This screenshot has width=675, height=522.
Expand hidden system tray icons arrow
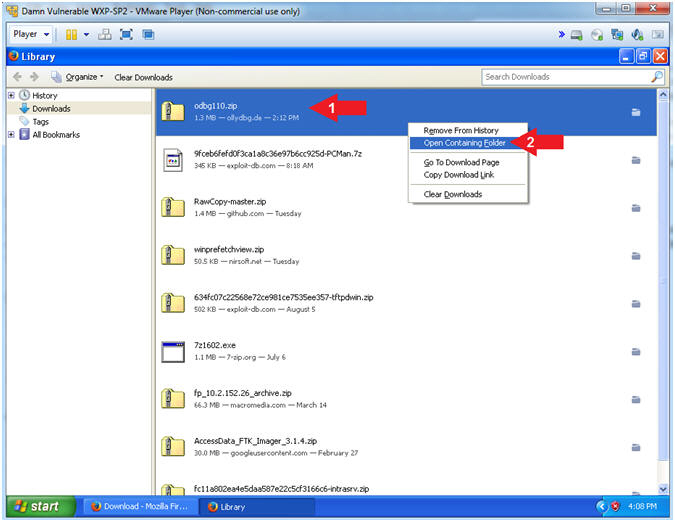click(602, 507)
